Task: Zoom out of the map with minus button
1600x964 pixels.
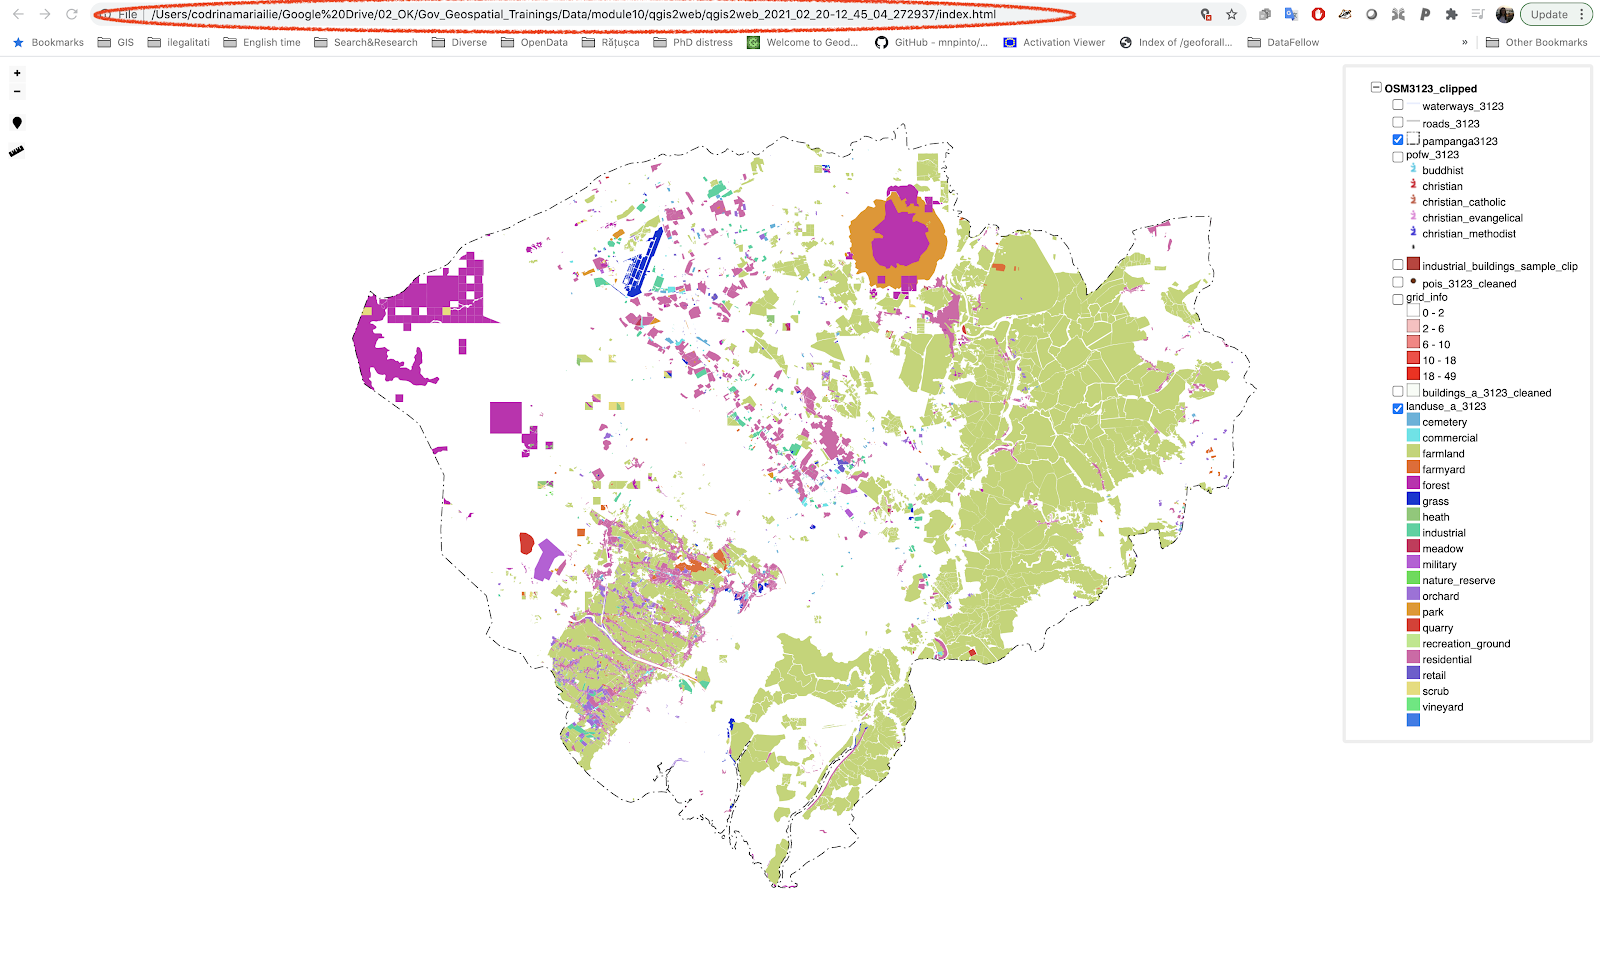Action: (17, 92)
